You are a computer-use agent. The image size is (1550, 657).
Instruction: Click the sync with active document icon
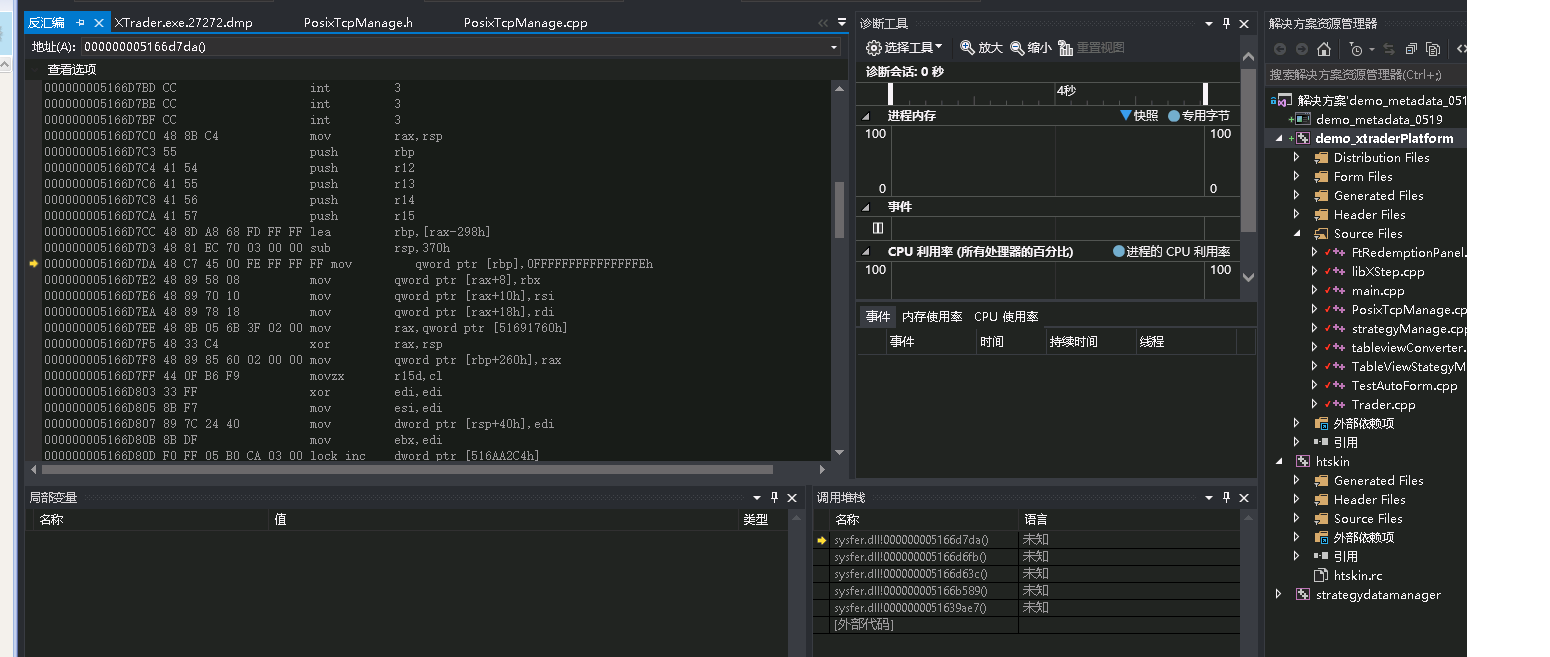pos(1390,48)
